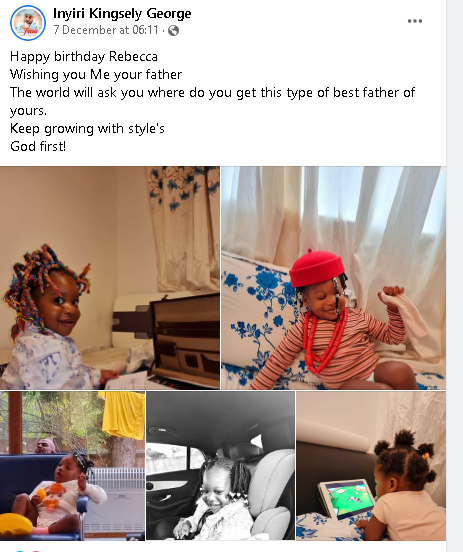
Task: Click the Keep growing with style's line
Action: point(87,128)
